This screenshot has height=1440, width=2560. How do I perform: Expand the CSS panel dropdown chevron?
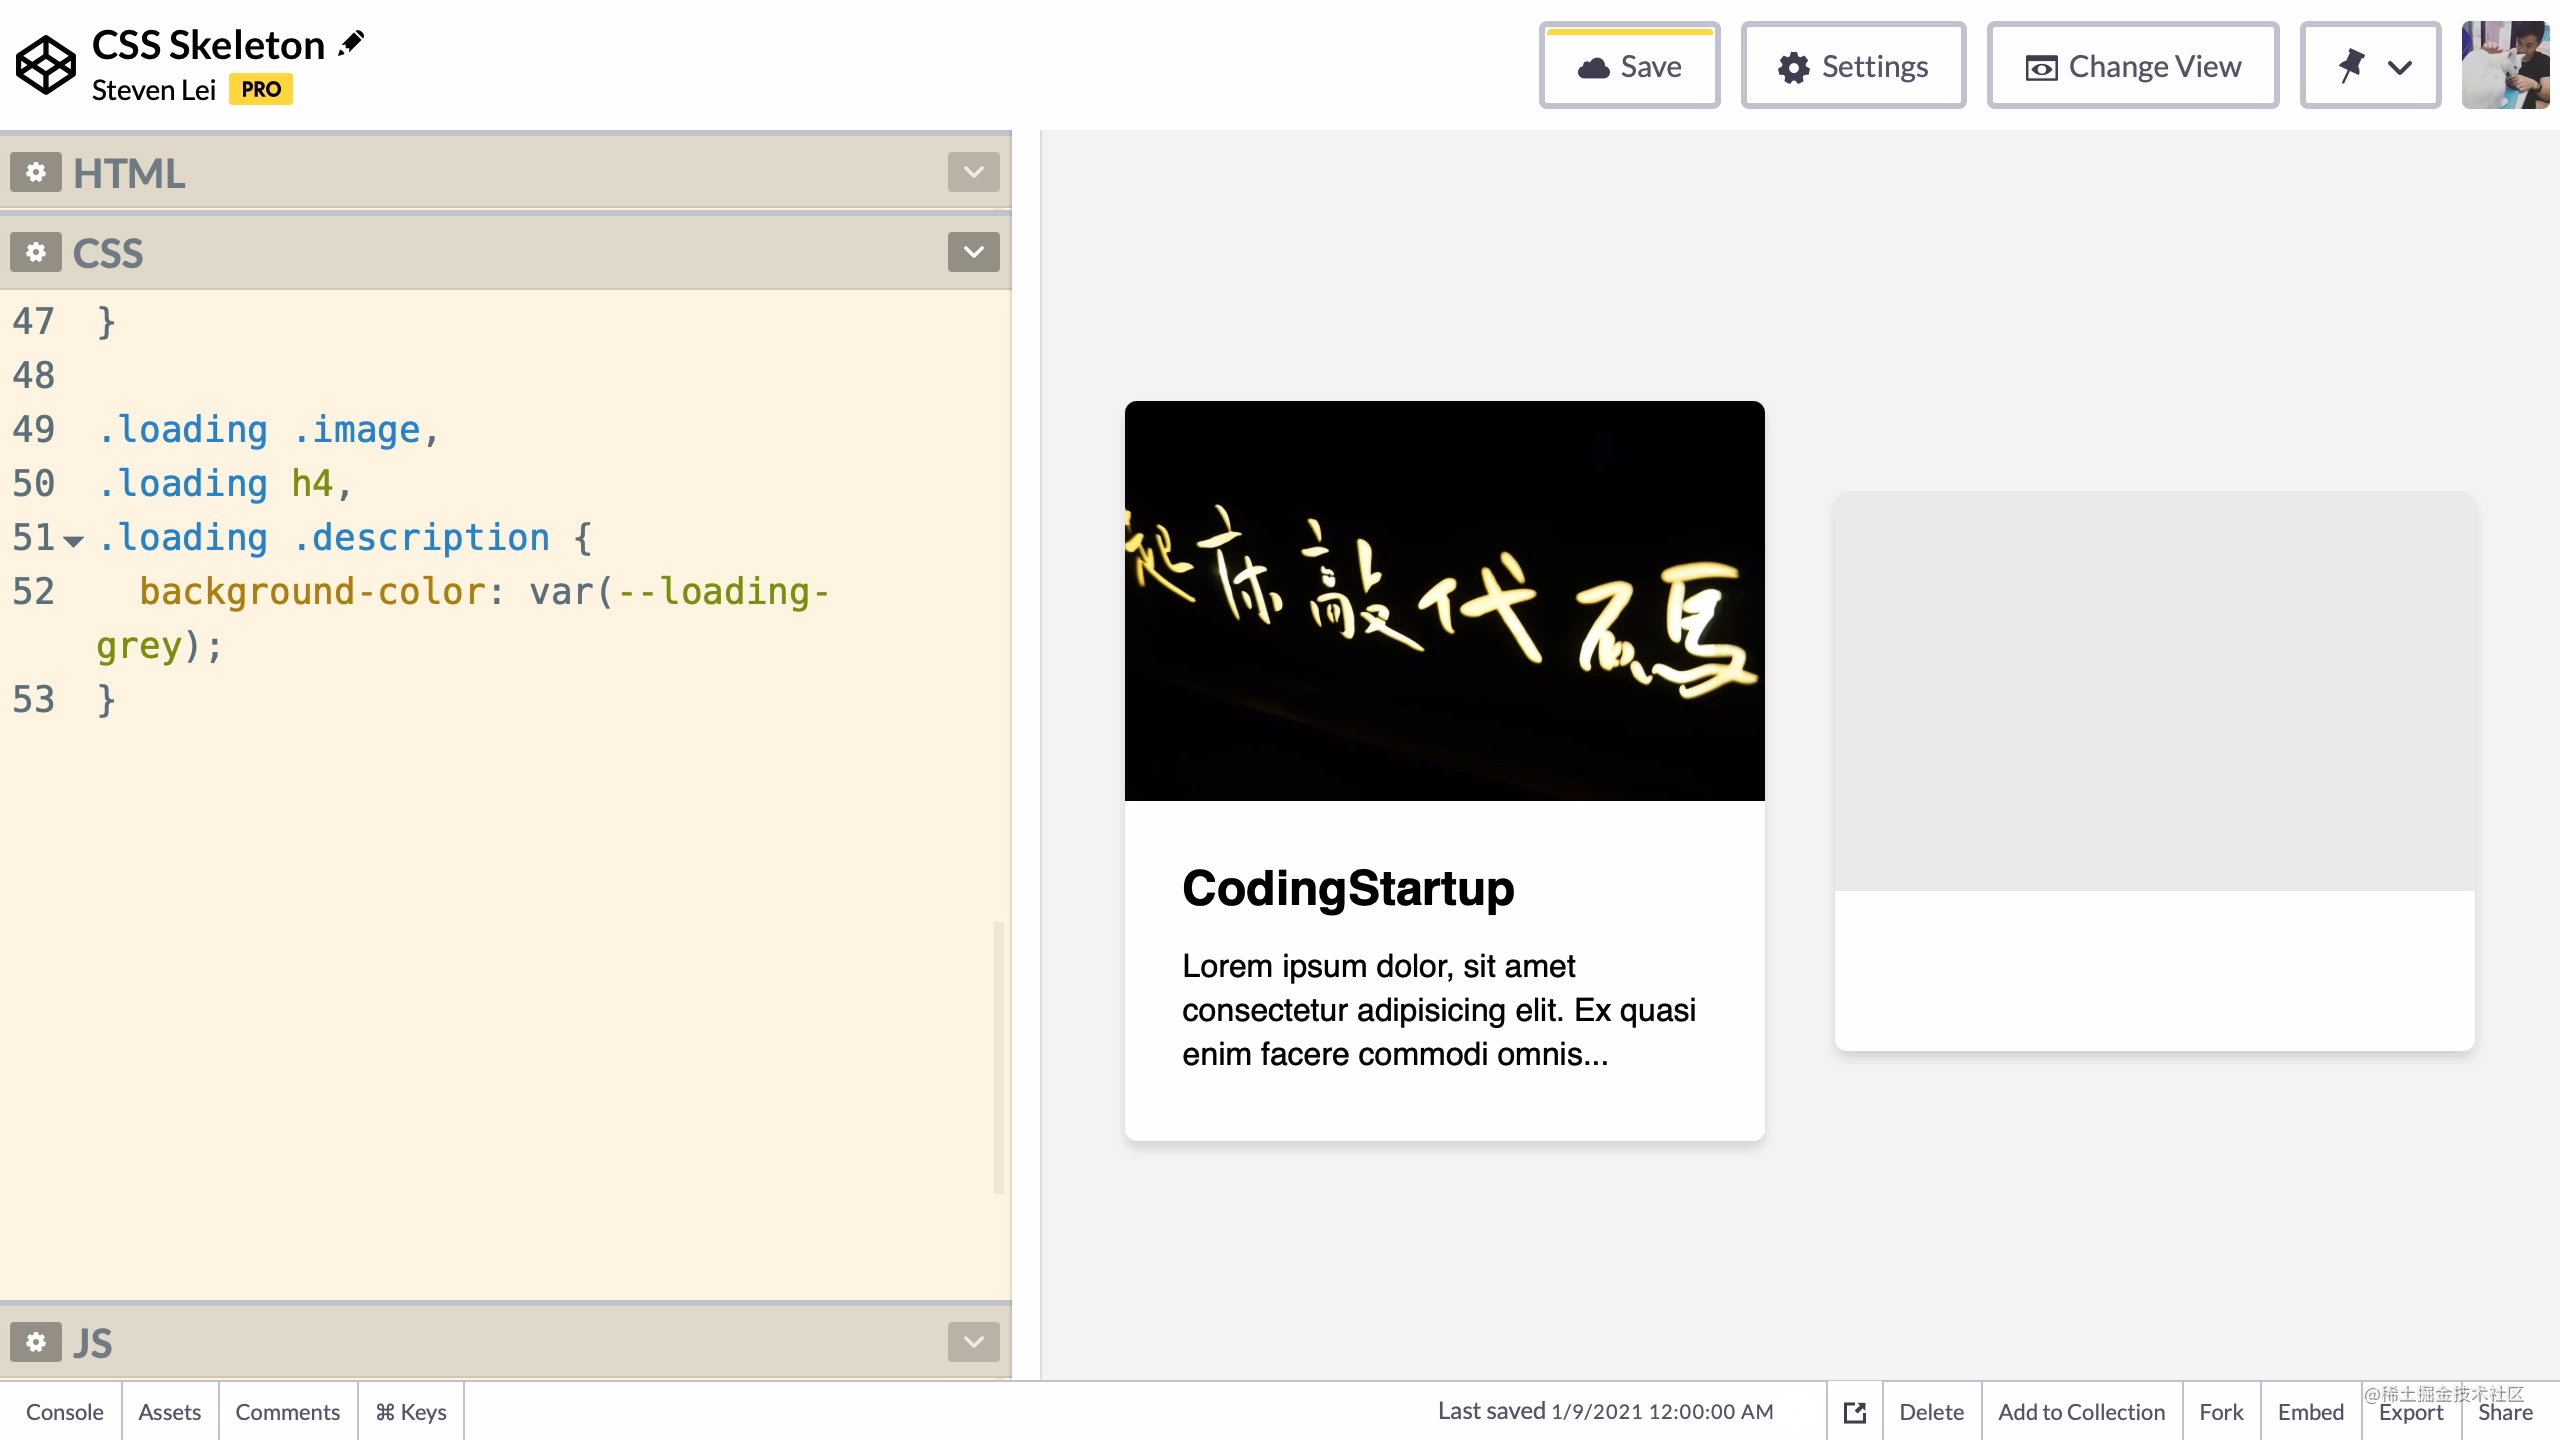[974, 252]
